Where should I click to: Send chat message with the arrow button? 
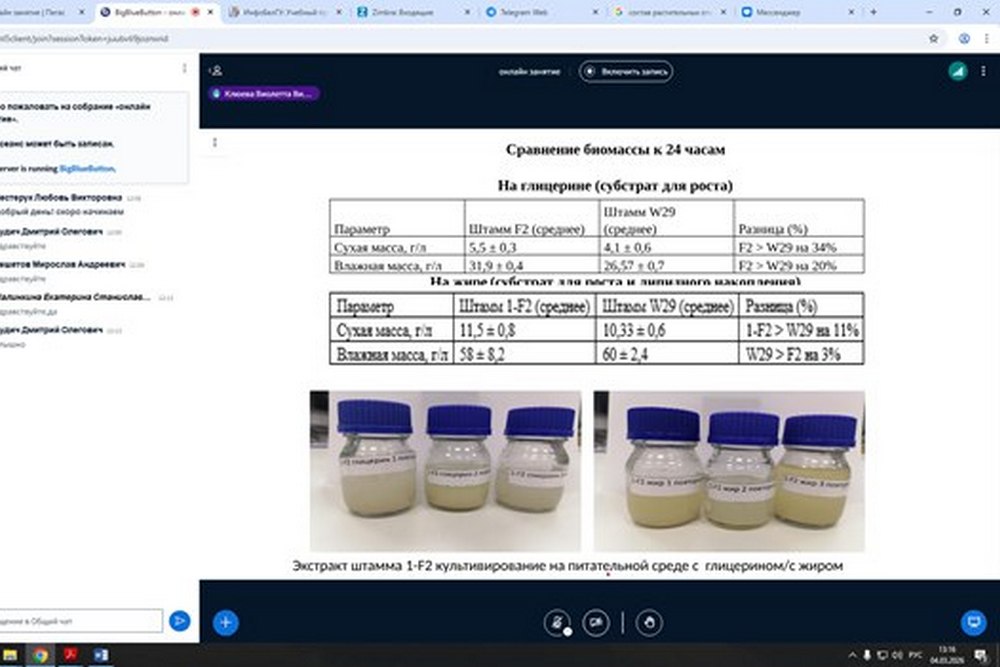[x=179, y=621]
